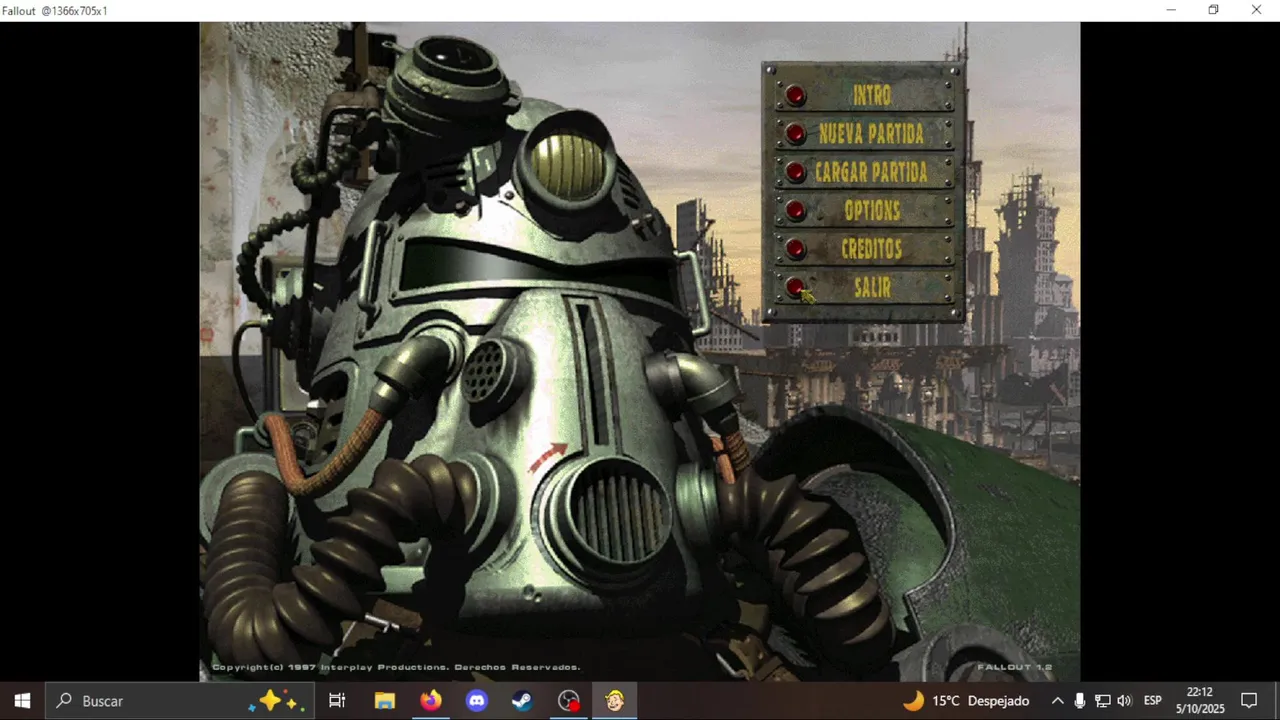1280x720 pixels.
Task: Open the weather widget showing 15°C Despejado
Action: point(966,701)
